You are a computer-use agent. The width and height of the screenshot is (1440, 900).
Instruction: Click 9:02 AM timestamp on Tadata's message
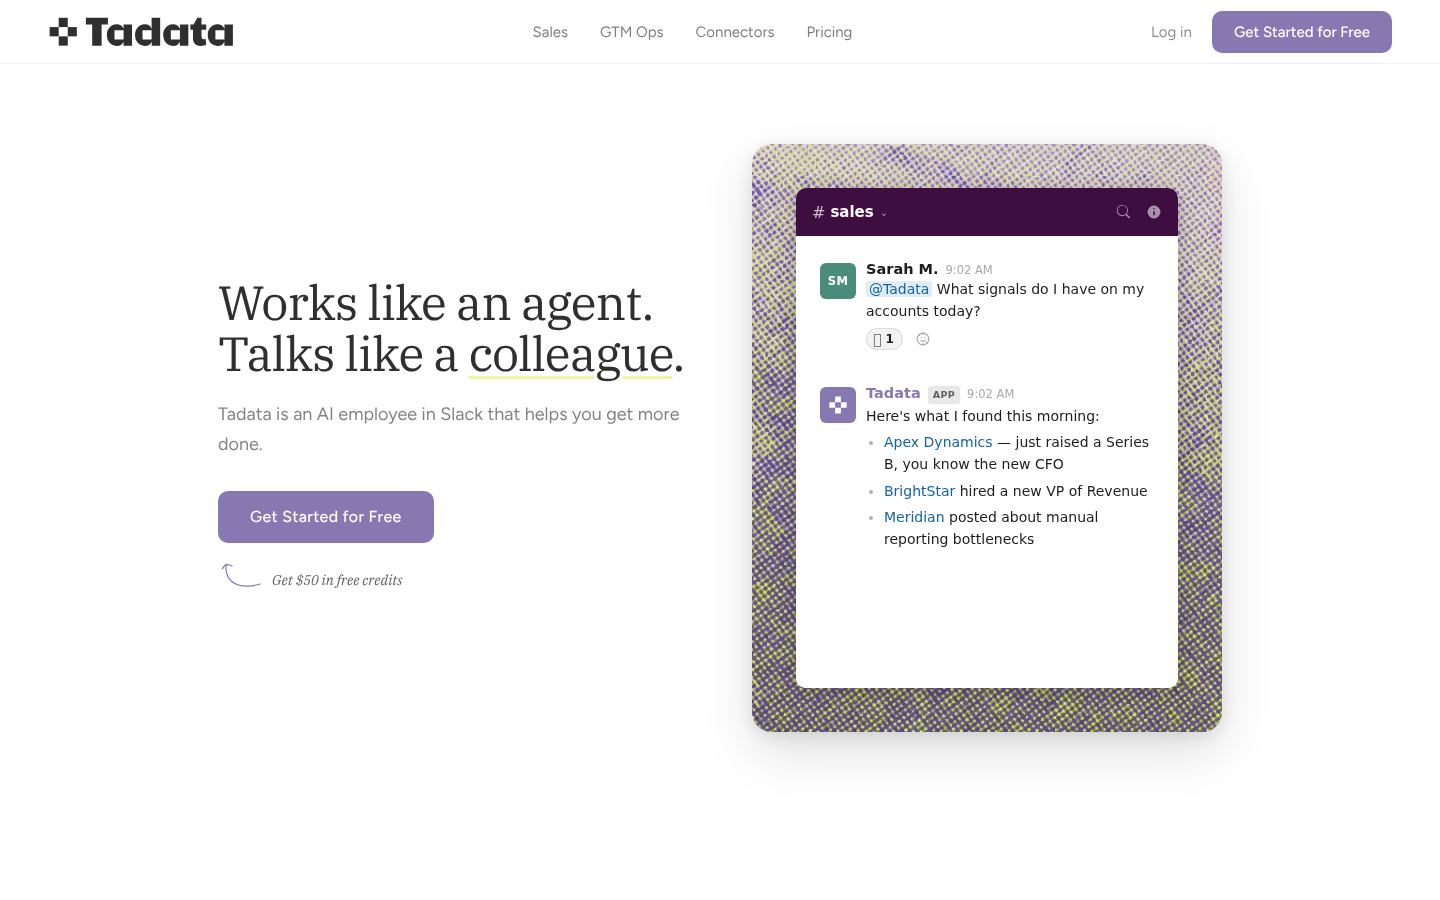(x=990, y=394)
